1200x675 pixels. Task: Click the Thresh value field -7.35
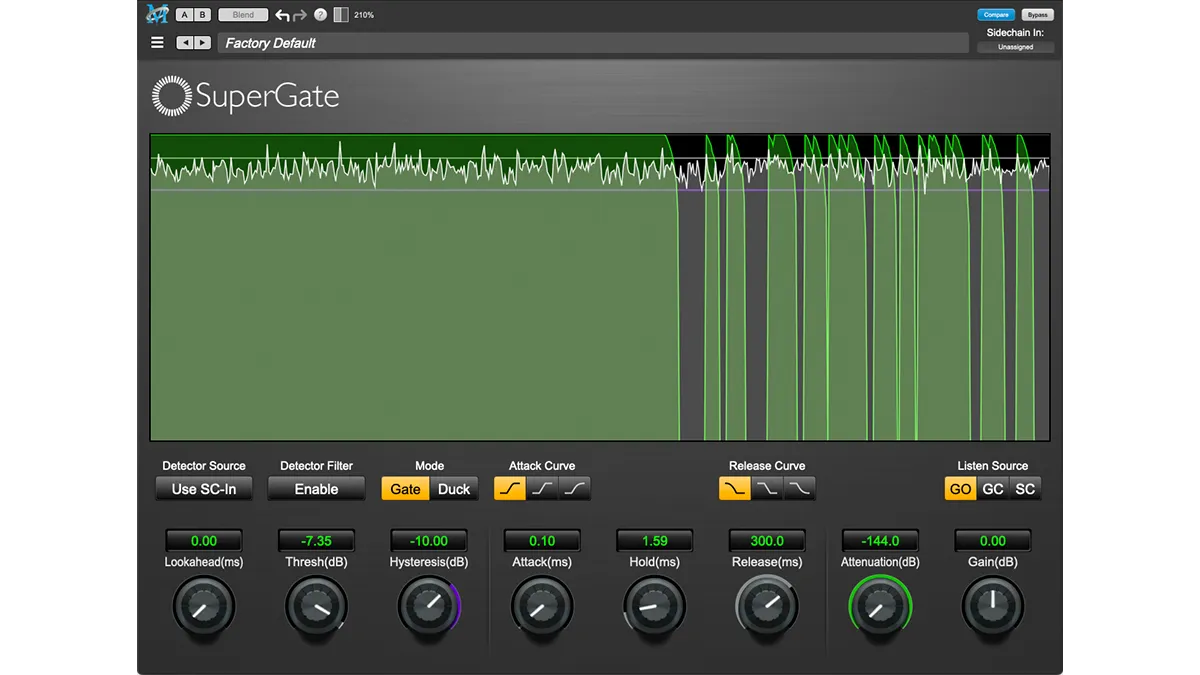[x=316, y=541]
